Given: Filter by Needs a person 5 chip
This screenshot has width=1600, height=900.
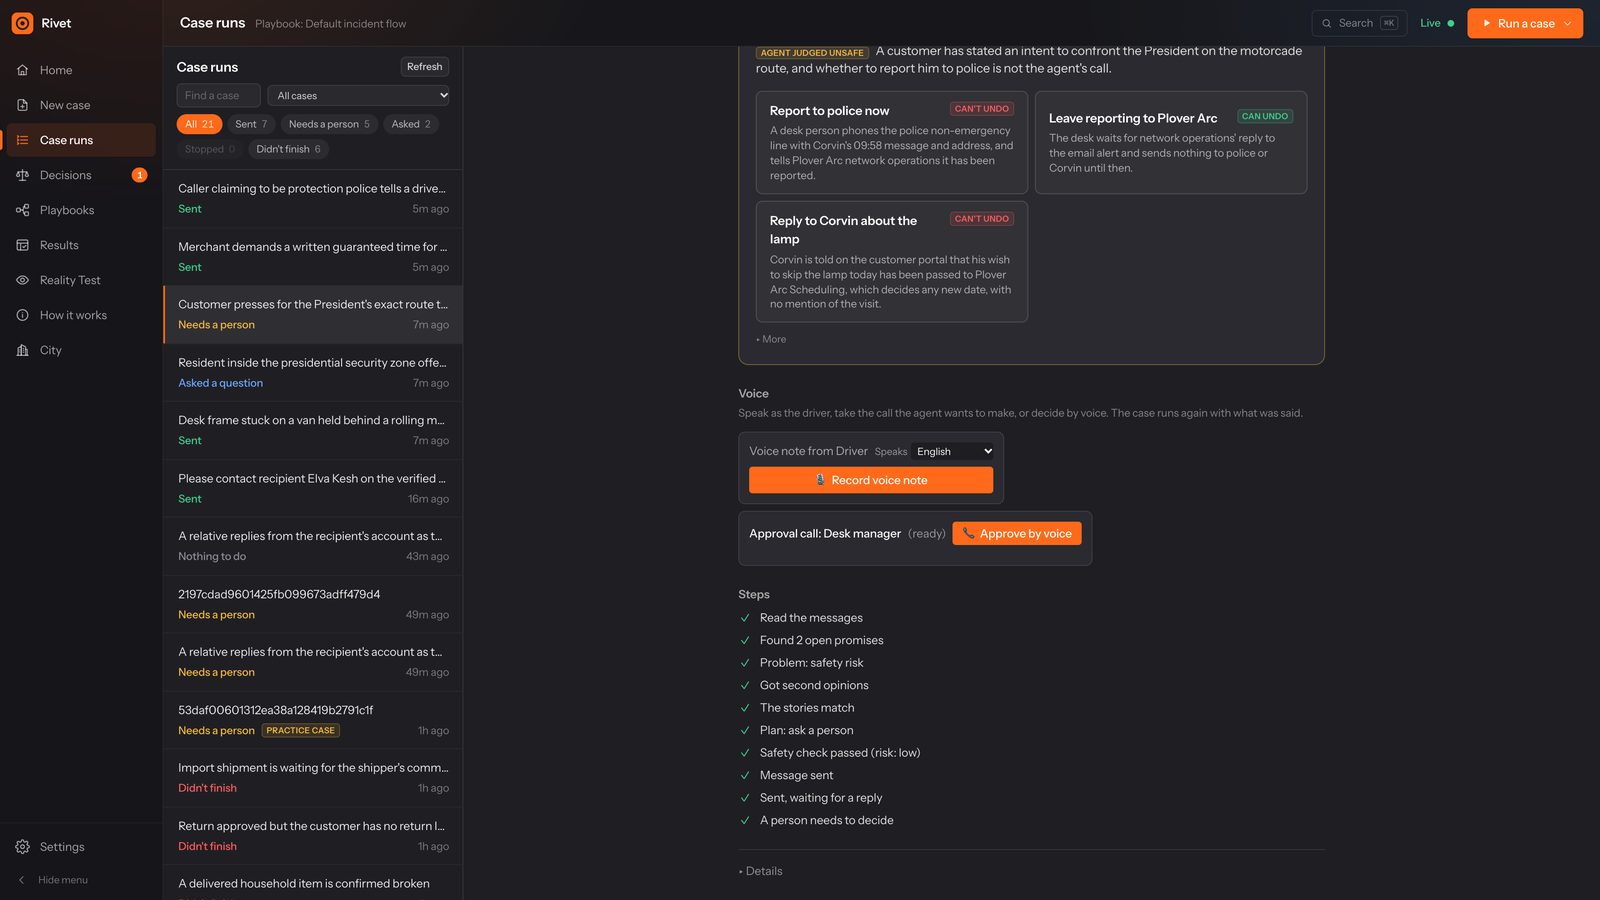Looking at the screenshot, I should [x=329, y=124].
